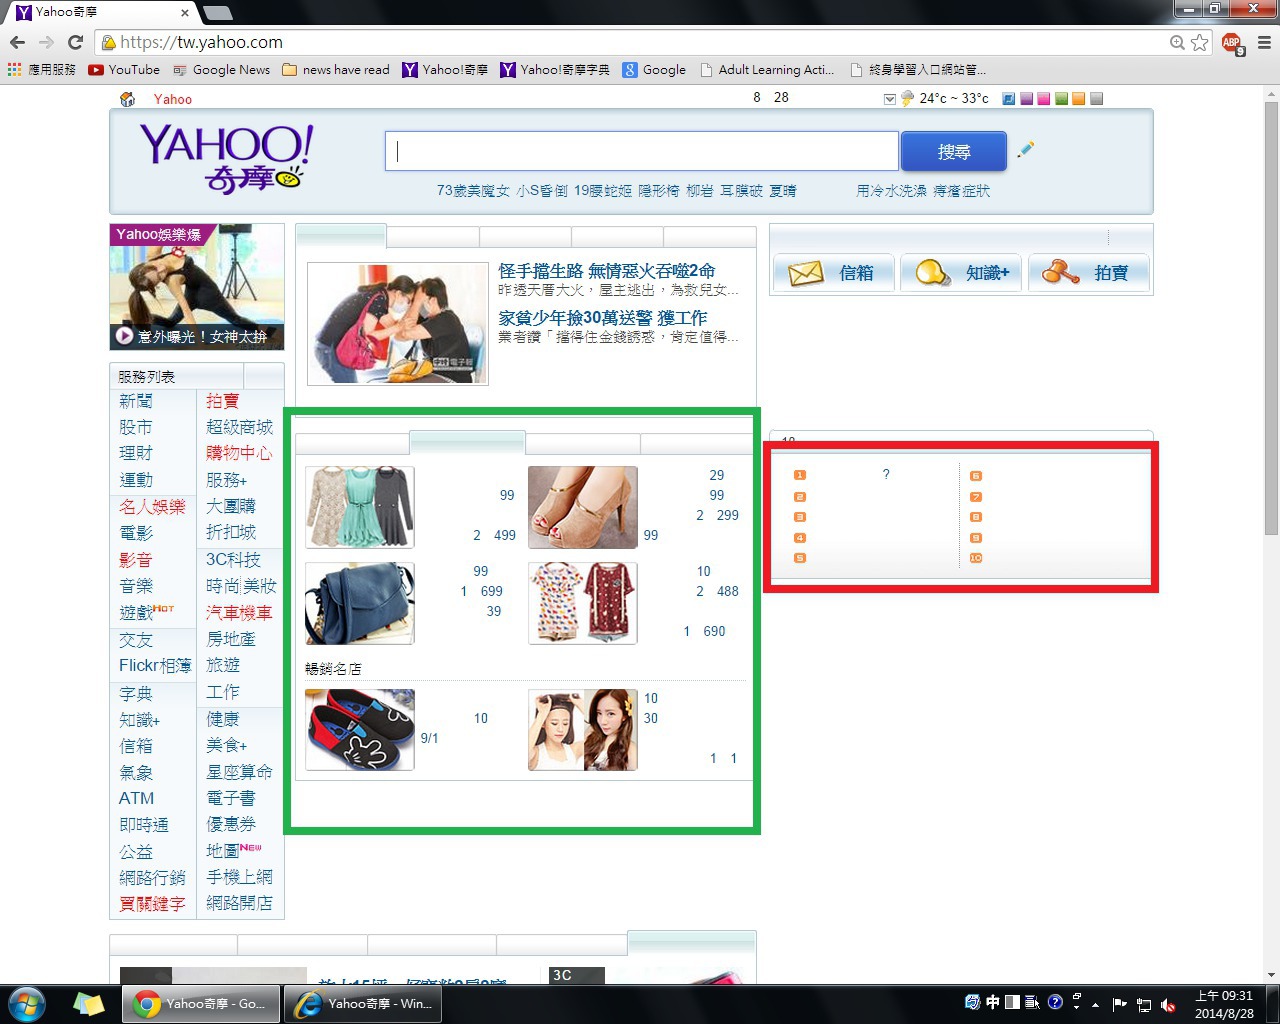Open the 信箱 mail button

[x=833, y=272]
